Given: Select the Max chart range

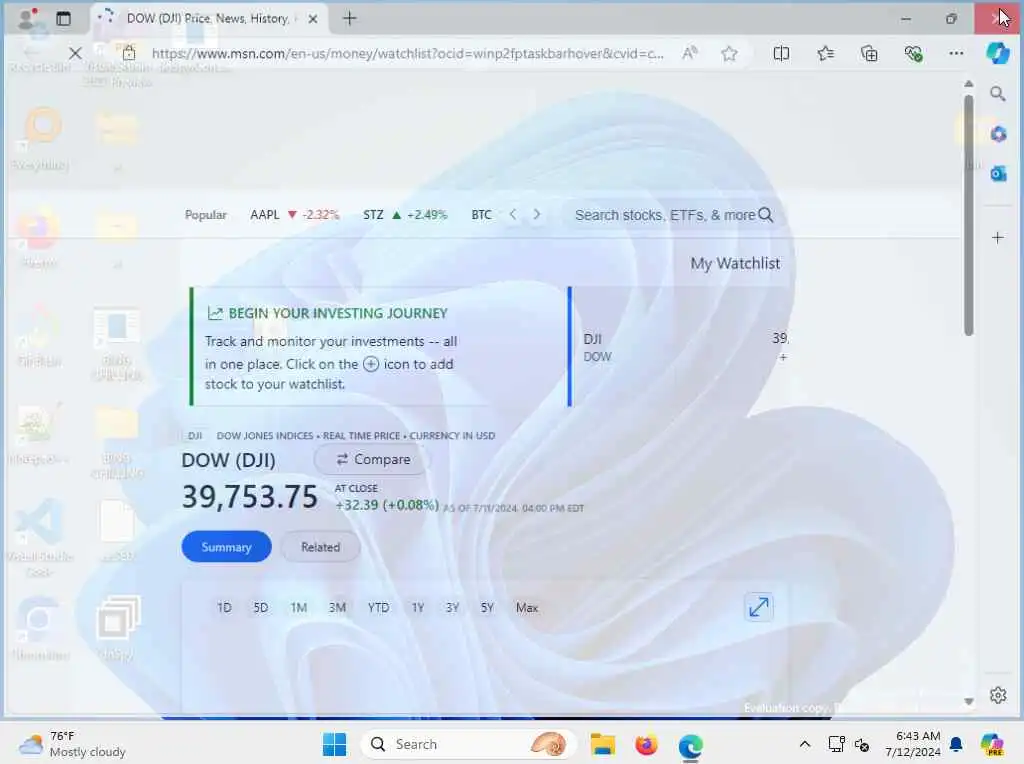Looking at the screenshot, I should tap(527, 608).
